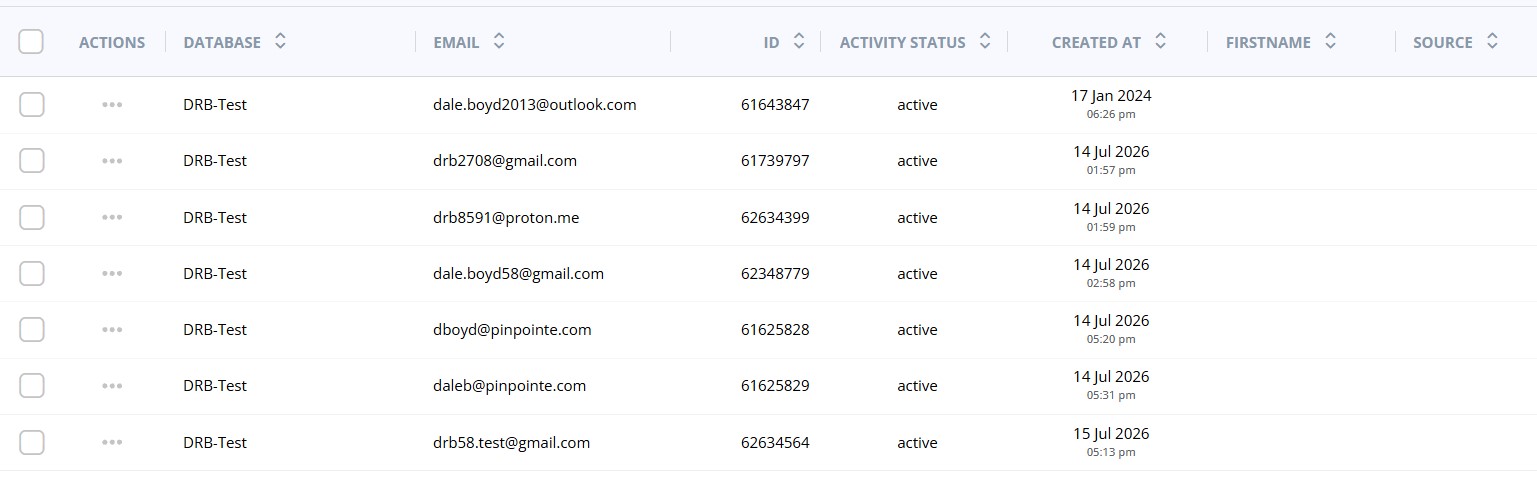Click the 01:57 pm timestamp

(x=1111, y=171)
